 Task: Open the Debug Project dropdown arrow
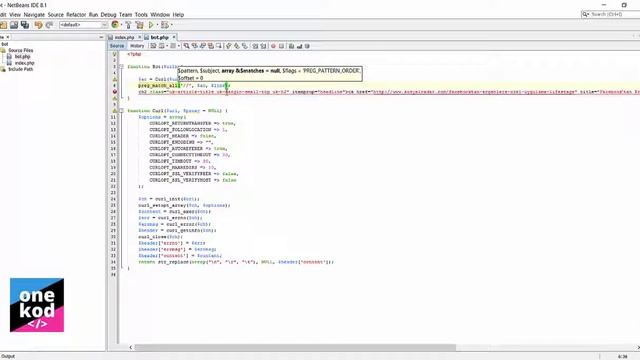tap(171, 25)
